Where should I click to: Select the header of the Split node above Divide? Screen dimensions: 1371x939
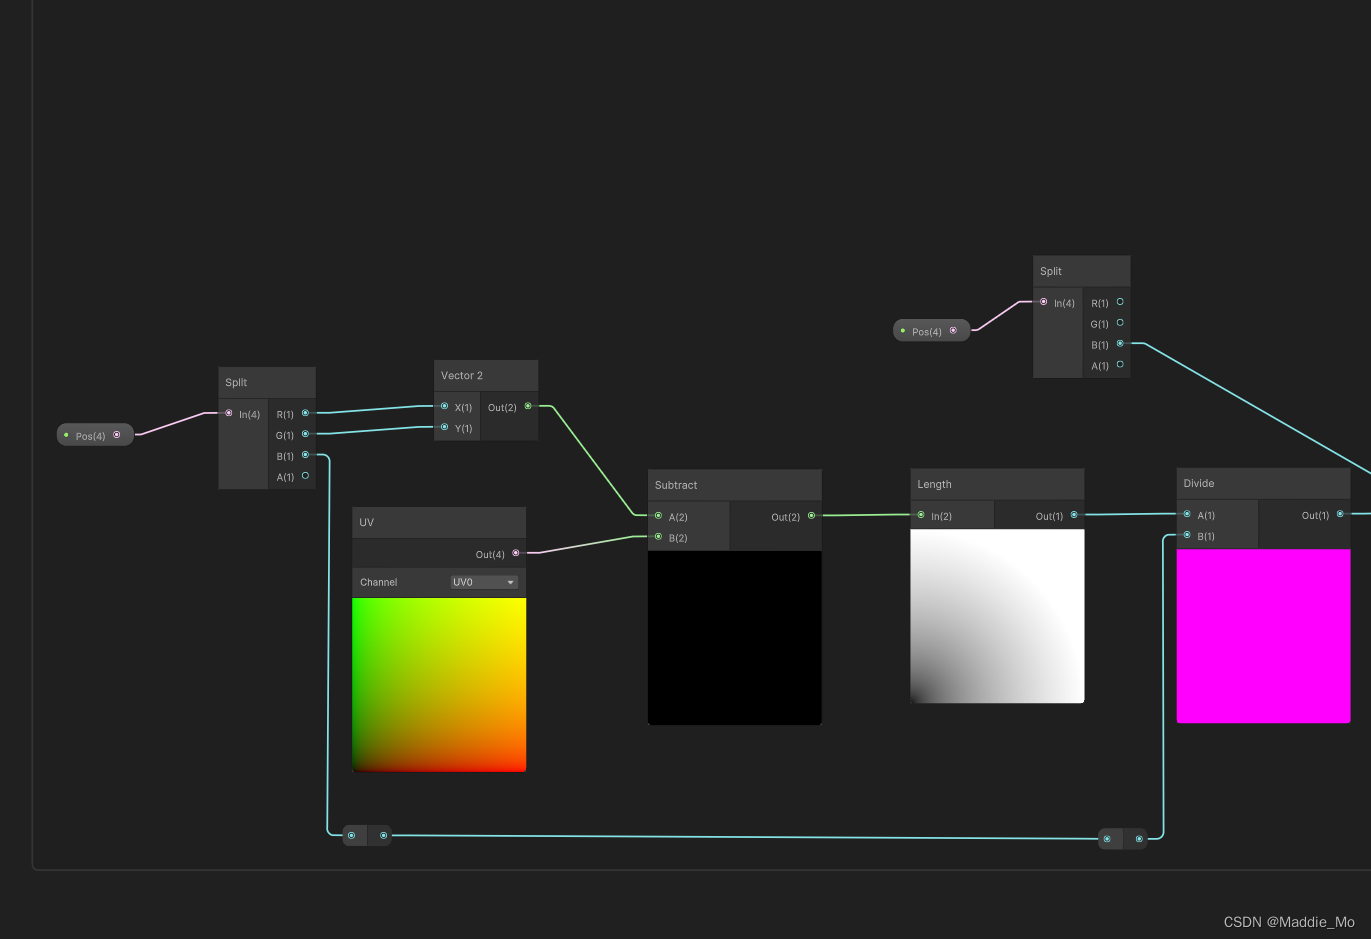click(1082, 271)
